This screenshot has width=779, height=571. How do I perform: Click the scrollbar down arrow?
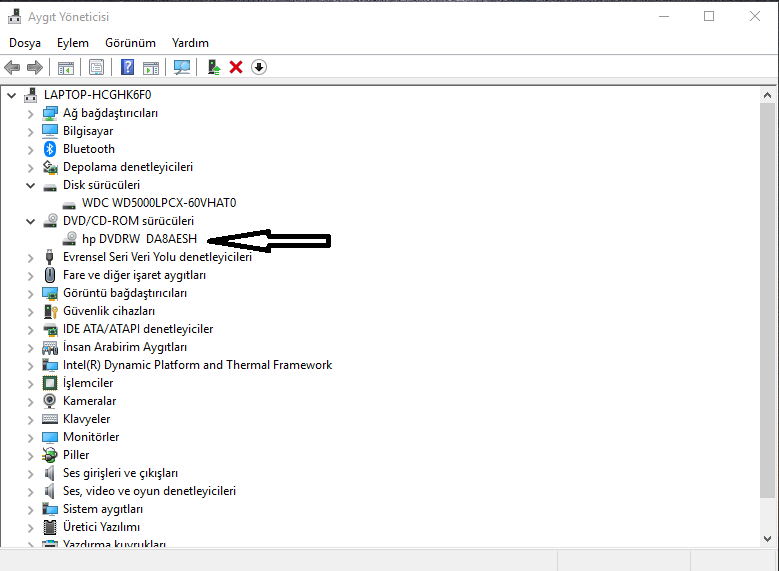(x=767, y=539)
